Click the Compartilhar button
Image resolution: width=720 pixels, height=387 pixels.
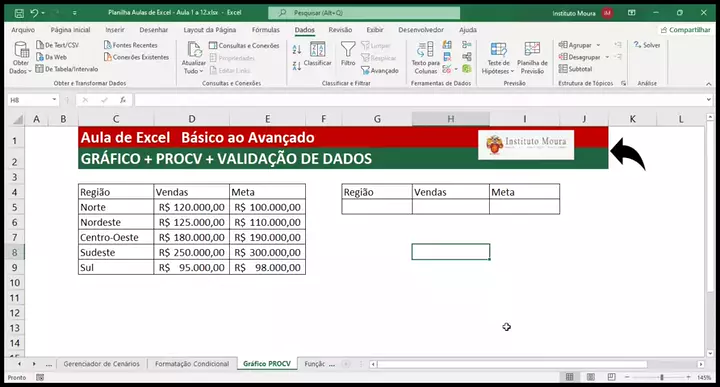pos(686,30)
